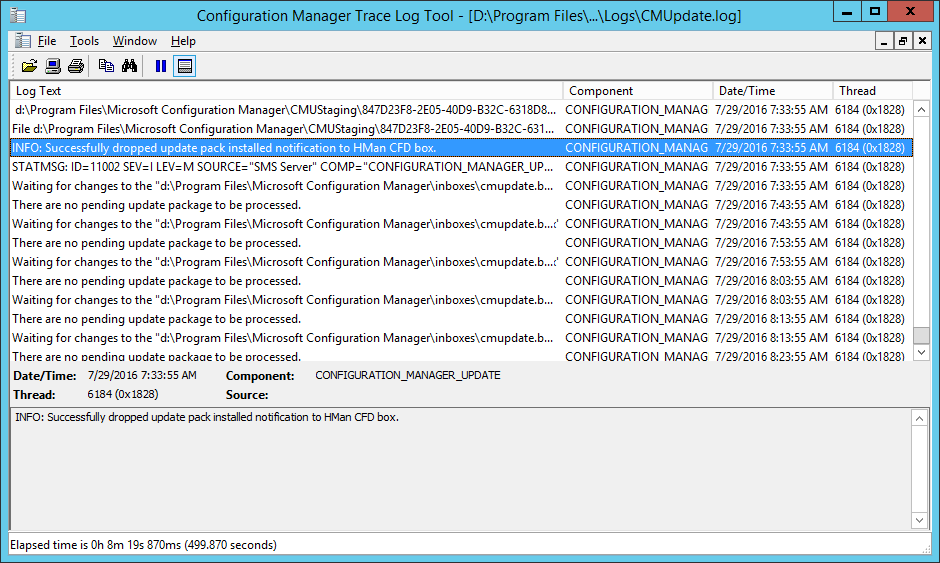Print the log with the printer icon
This screenshot has height=563, width=940.
[76, 66]
